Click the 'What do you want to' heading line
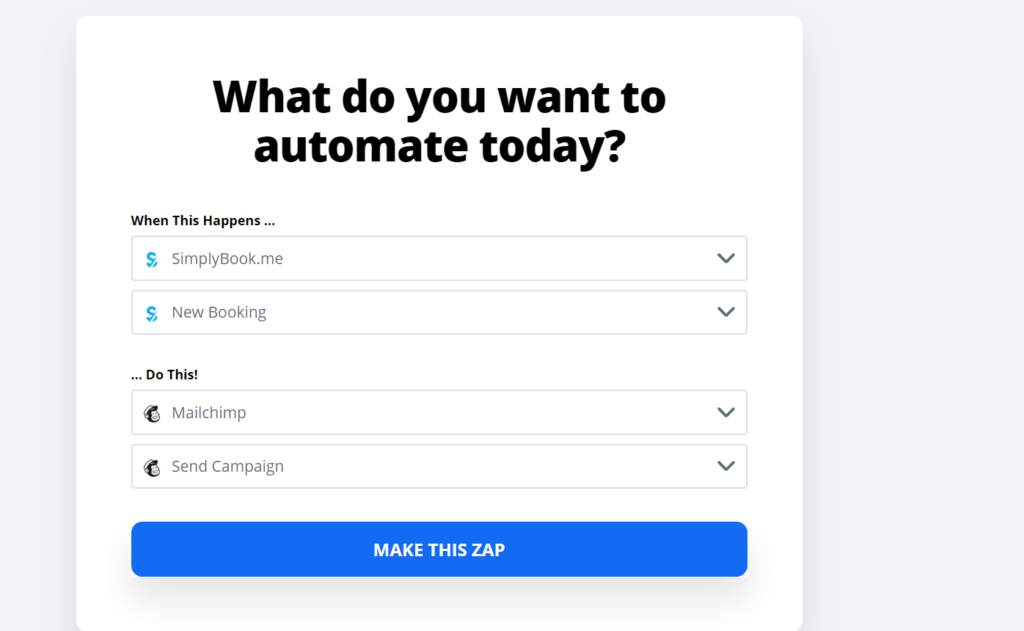Image resolution: width=1024 pixels, height=631 pixels. click(439, 97)
